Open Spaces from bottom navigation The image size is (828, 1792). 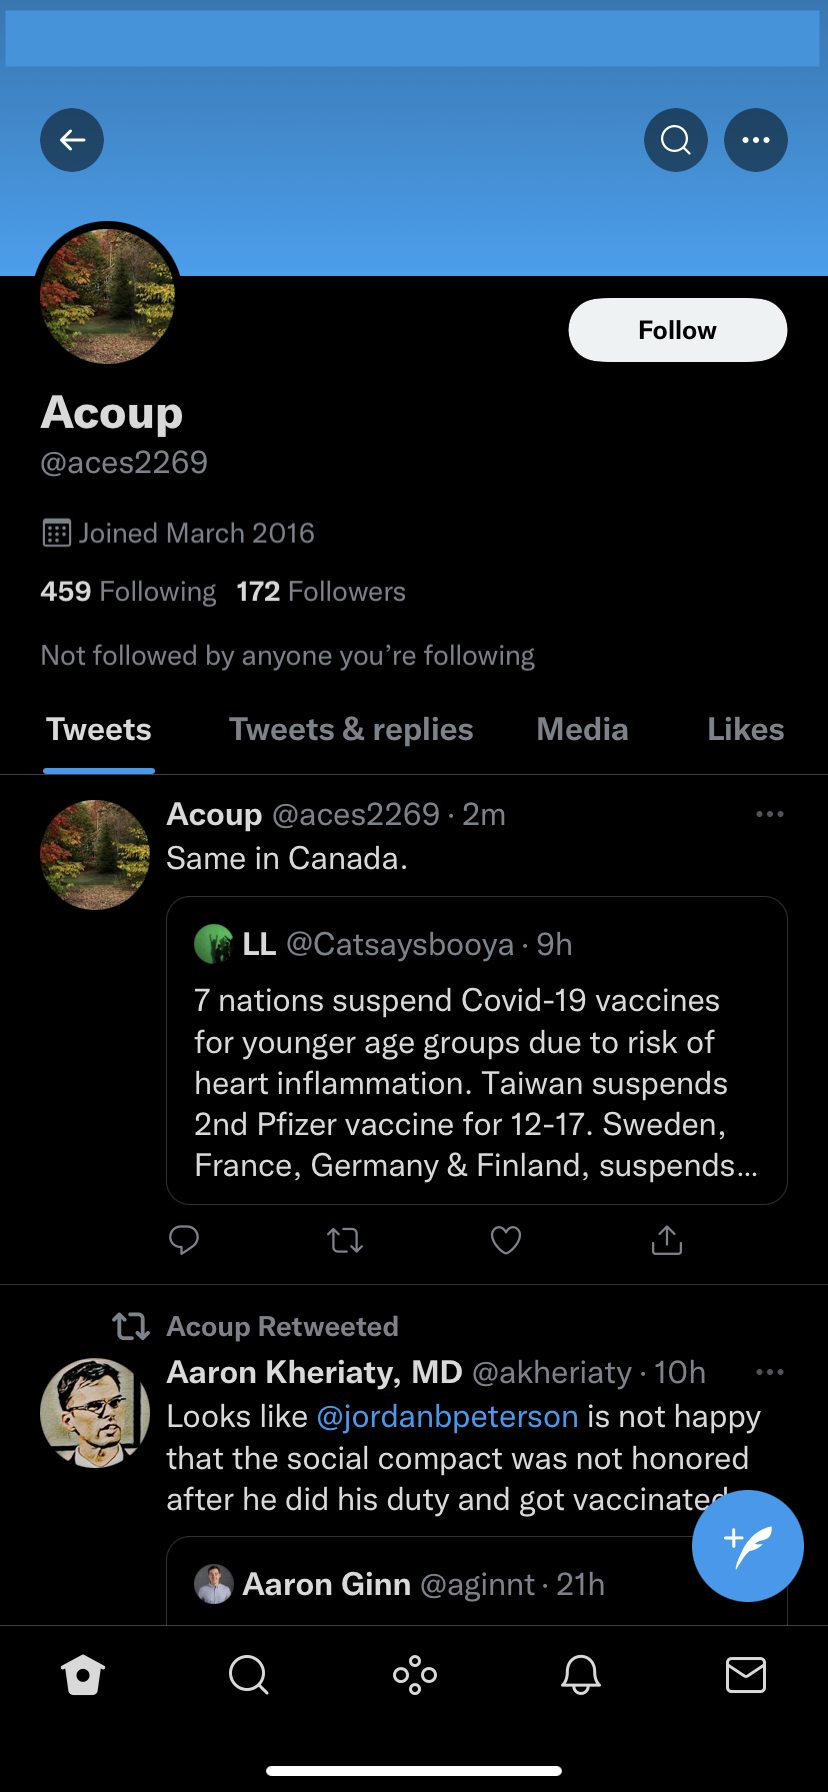[x=414, y=1674]
